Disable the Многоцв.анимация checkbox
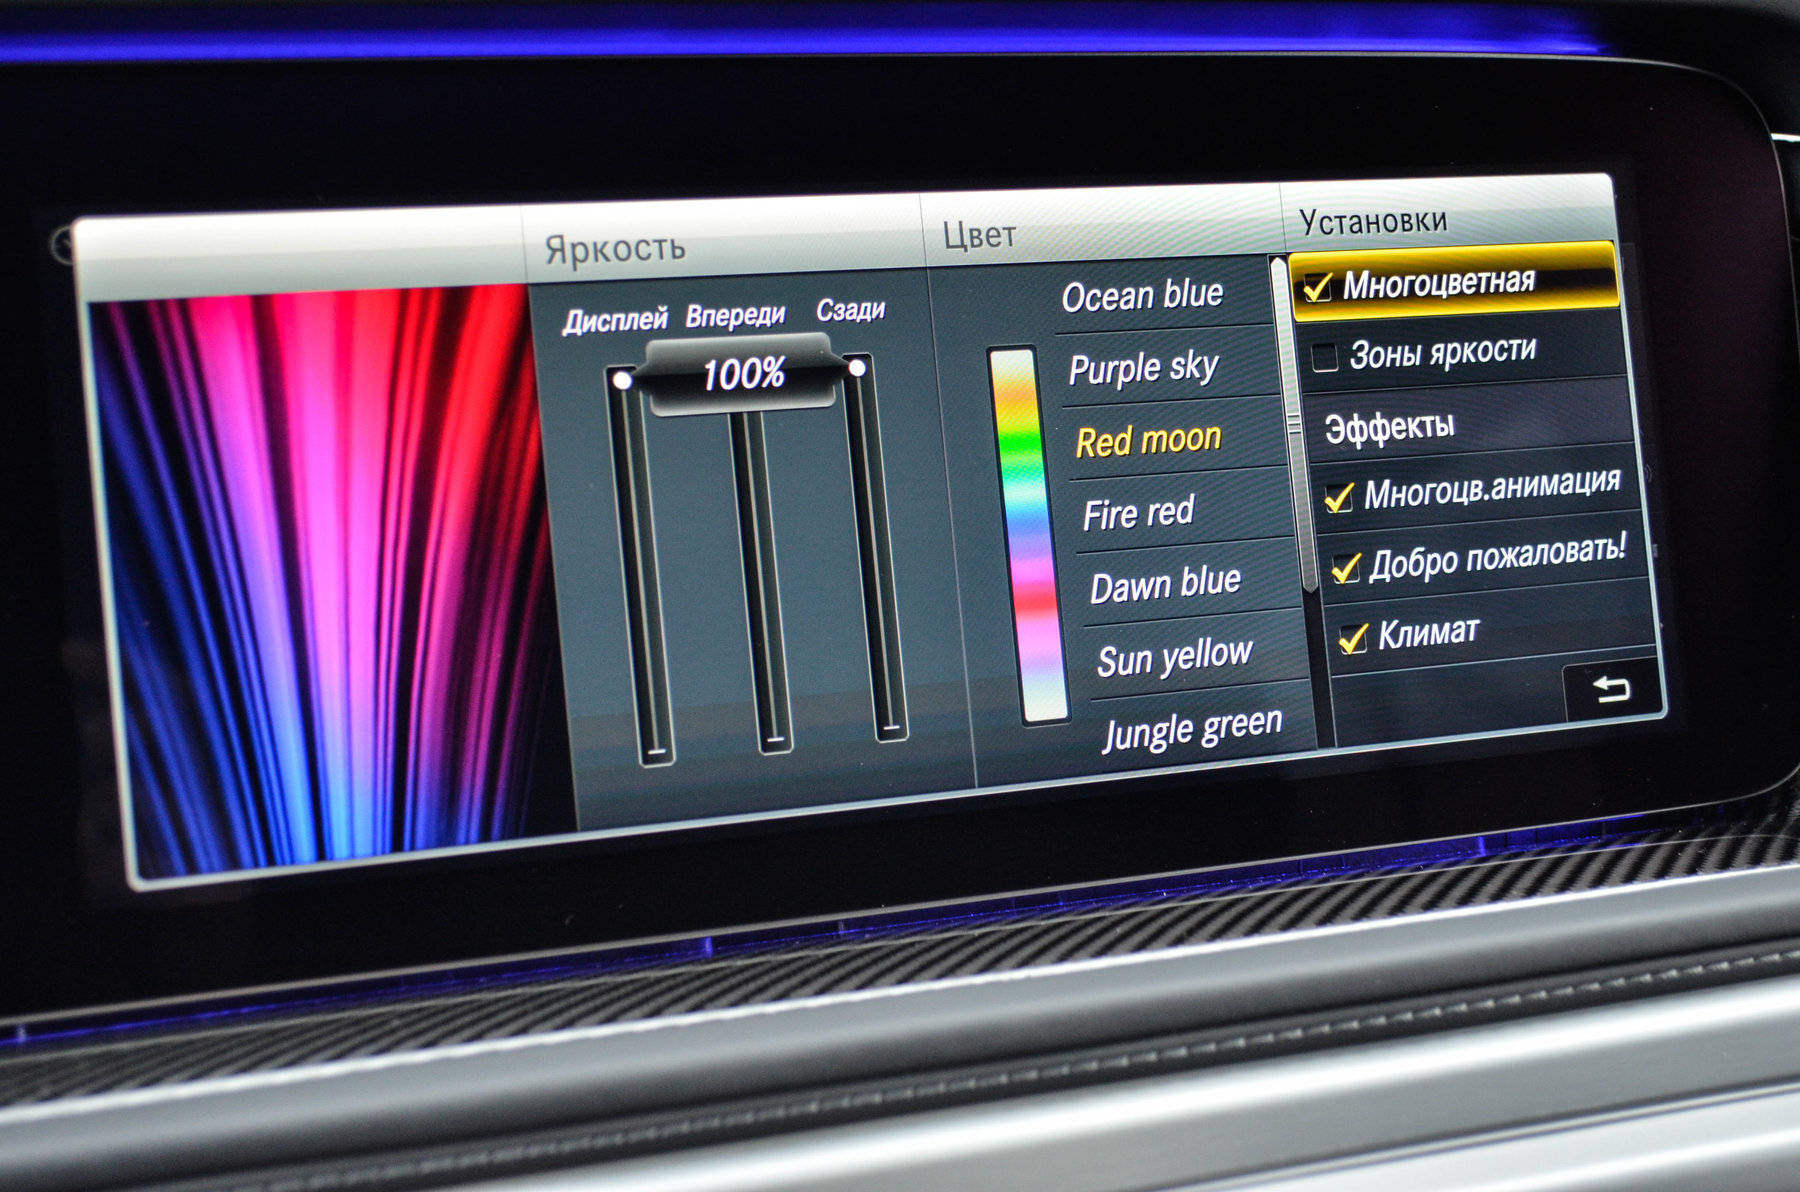 click(1339, 497)
